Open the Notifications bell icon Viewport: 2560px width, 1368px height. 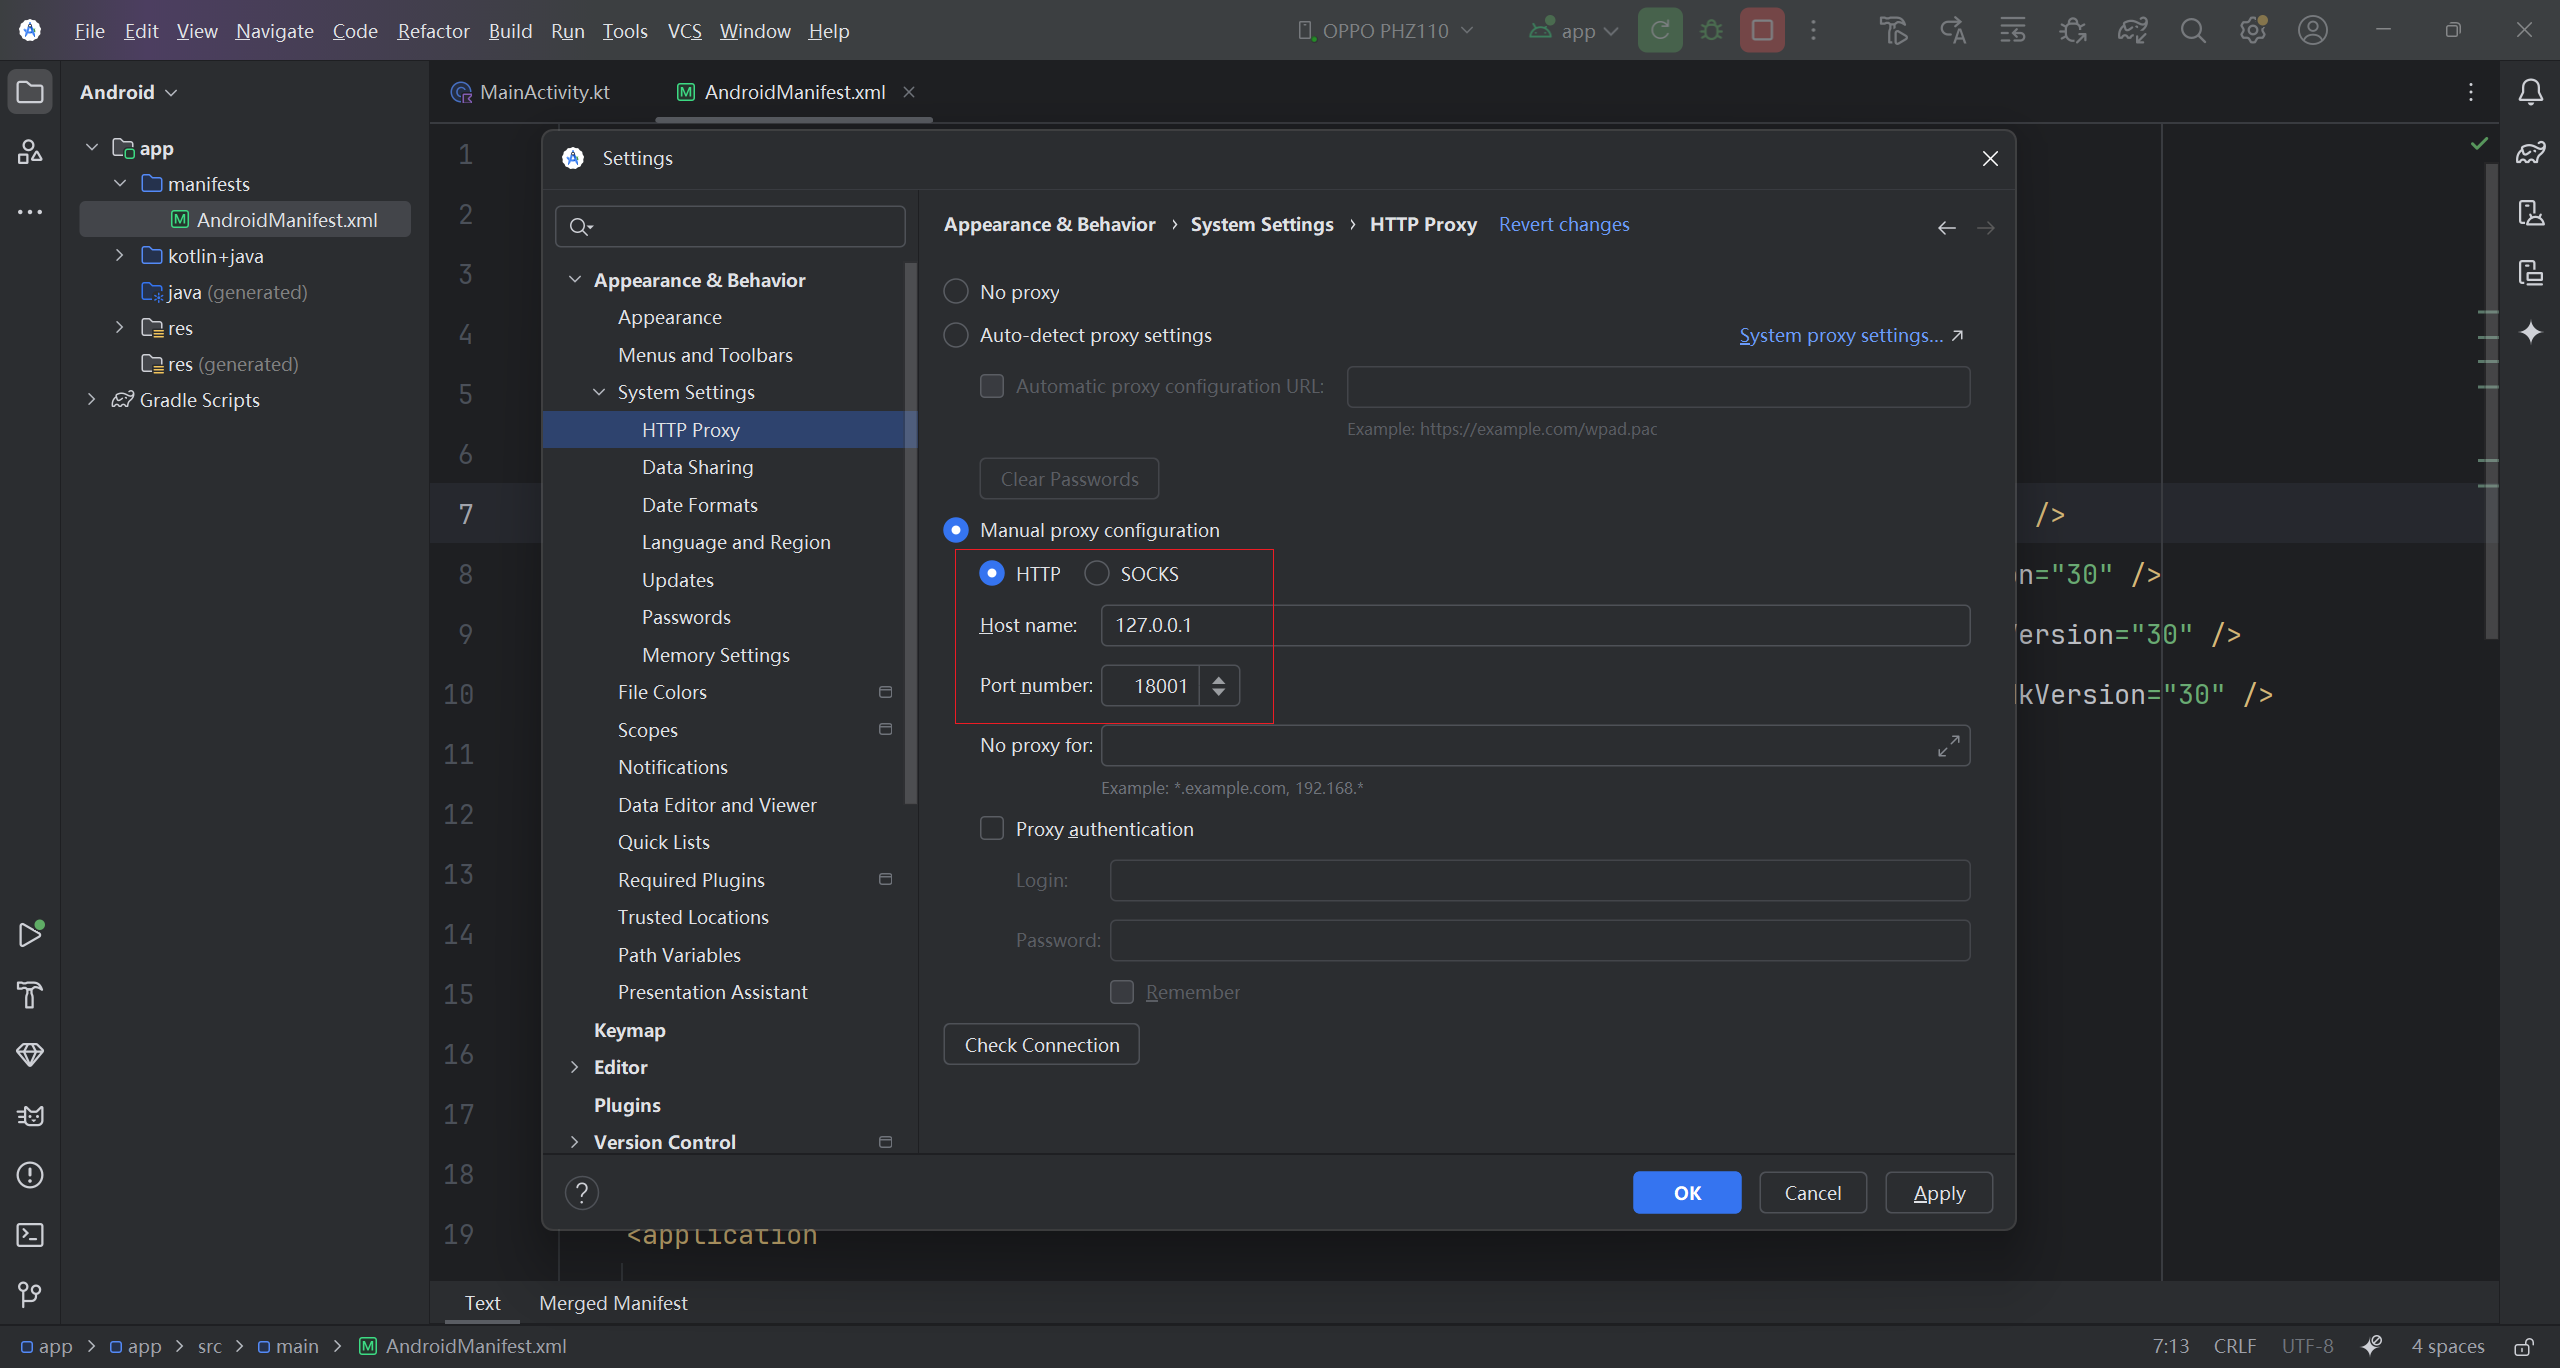tap(2530, 92)
